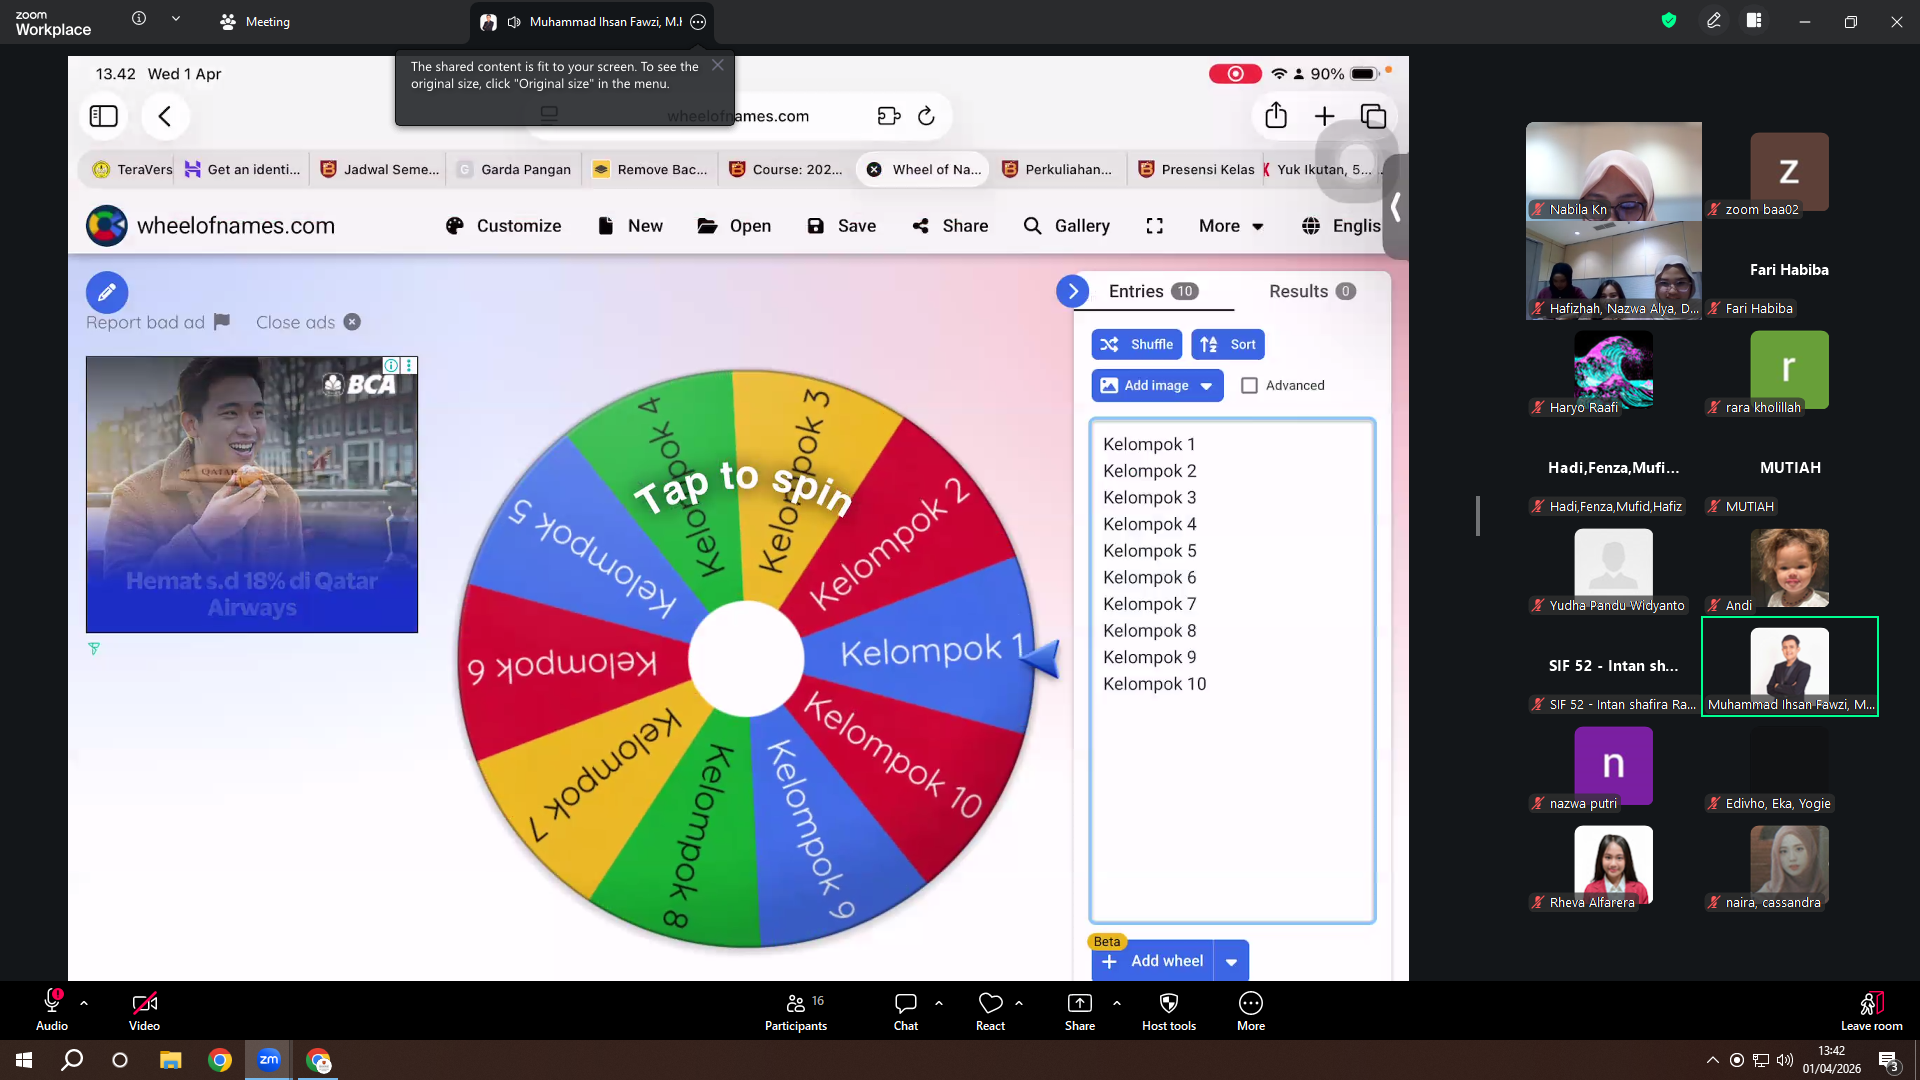The height and width of the screenshot is (1080, 1920).
Task: Collapse the entries side panel arrow
Action: [1073, 291]
